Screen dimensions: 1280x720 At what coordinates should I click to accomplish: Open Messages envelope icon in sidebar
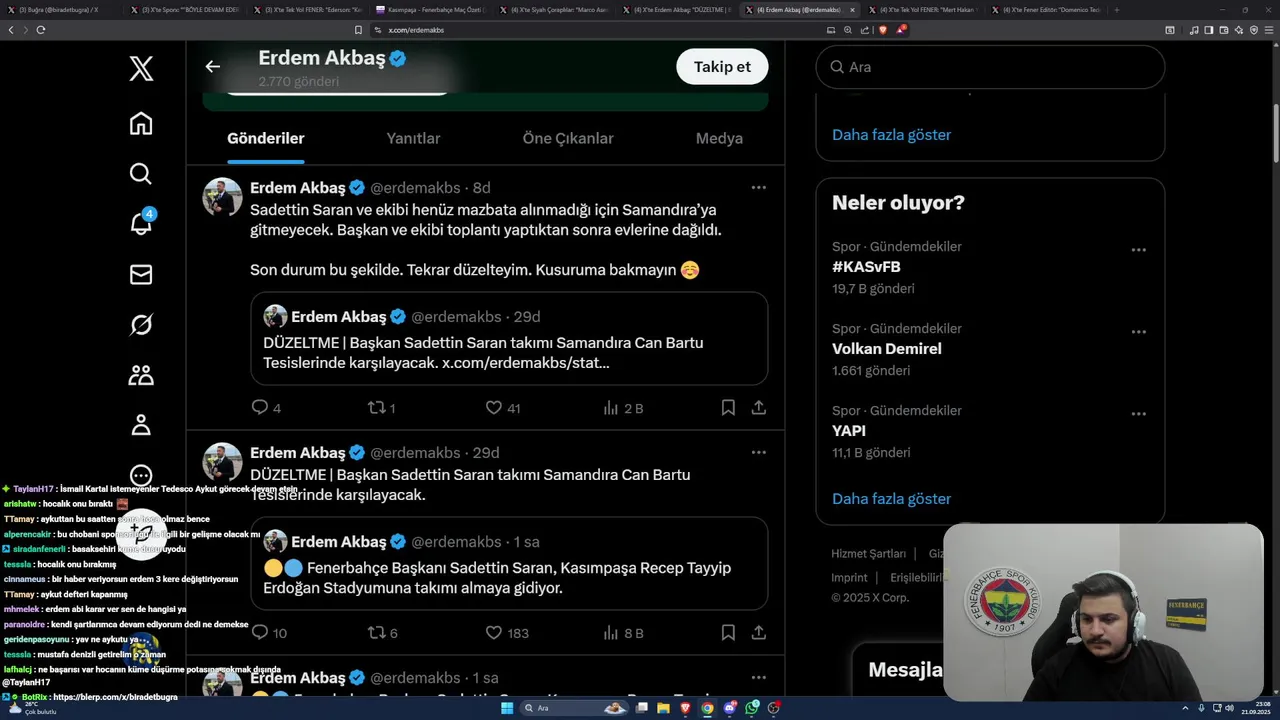pyautogui.click(x=141, y=274)
